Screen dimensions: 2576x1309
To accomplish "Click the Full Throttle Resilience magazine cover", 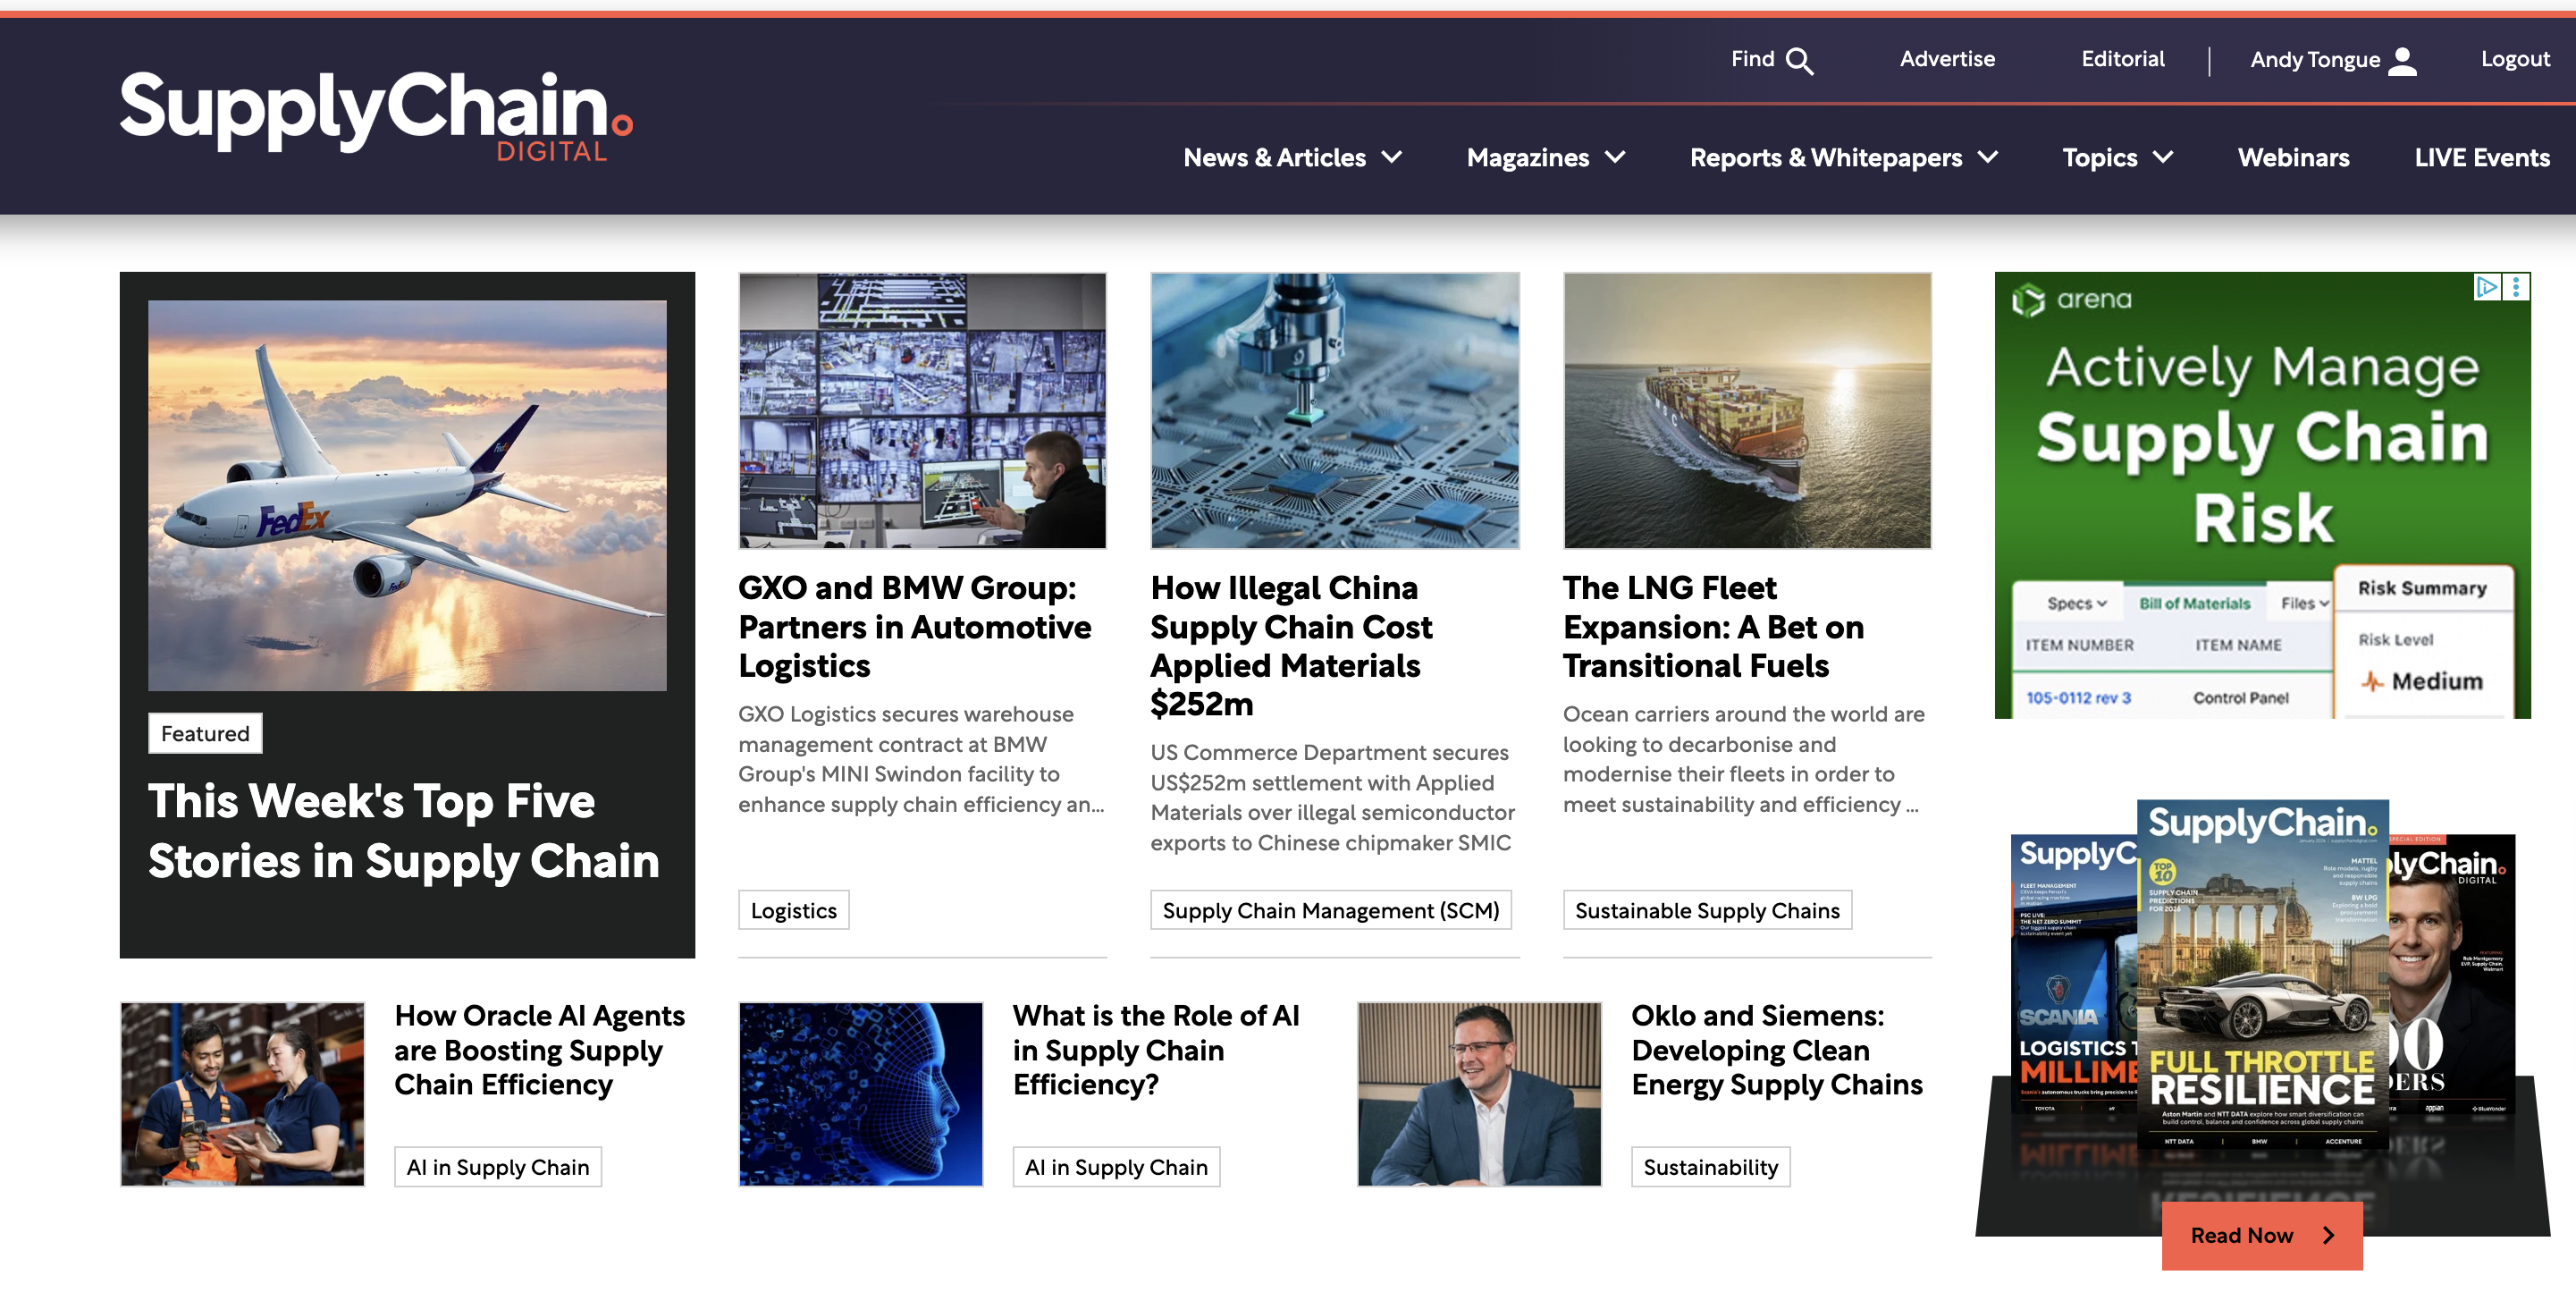I will 2262,975.
